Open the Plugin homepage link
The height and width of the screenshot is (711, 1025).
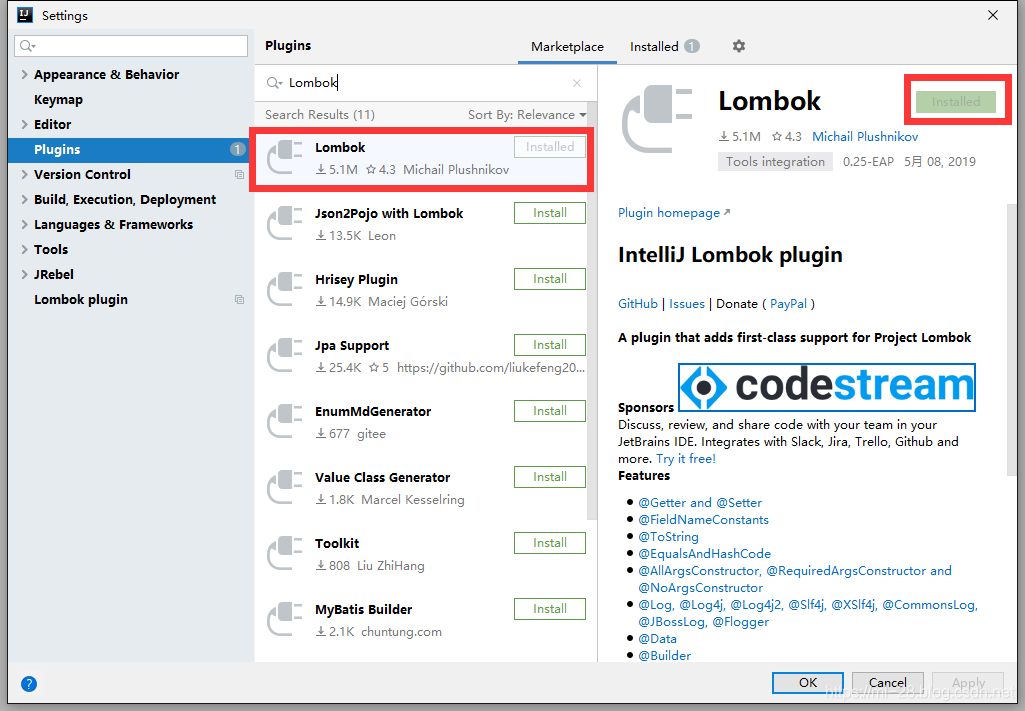click(674, 213)
